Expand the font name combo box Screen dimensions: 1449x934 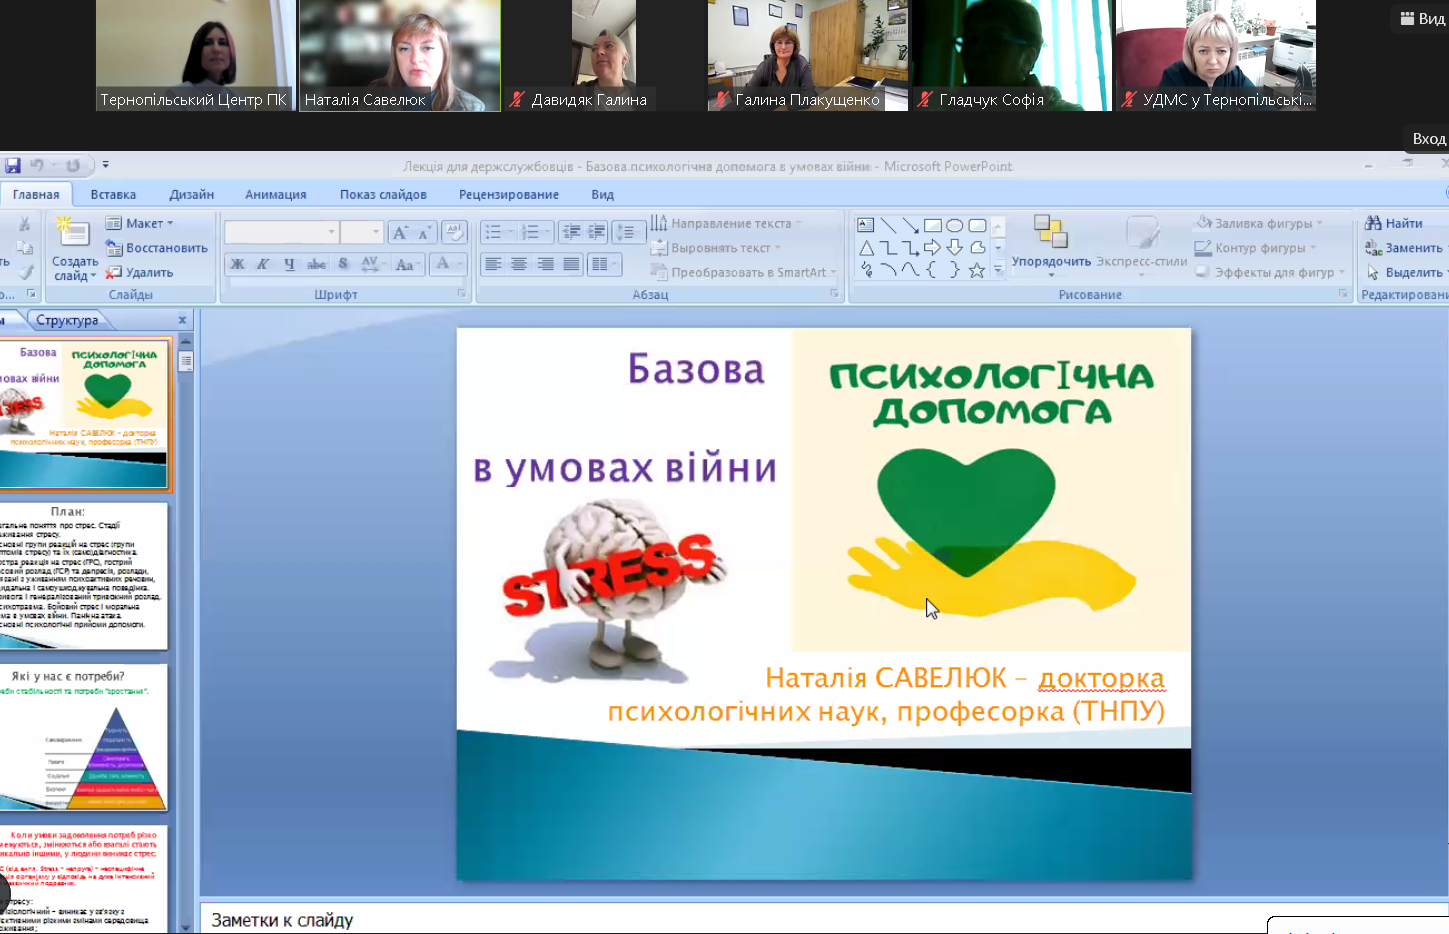coord(331,232)
